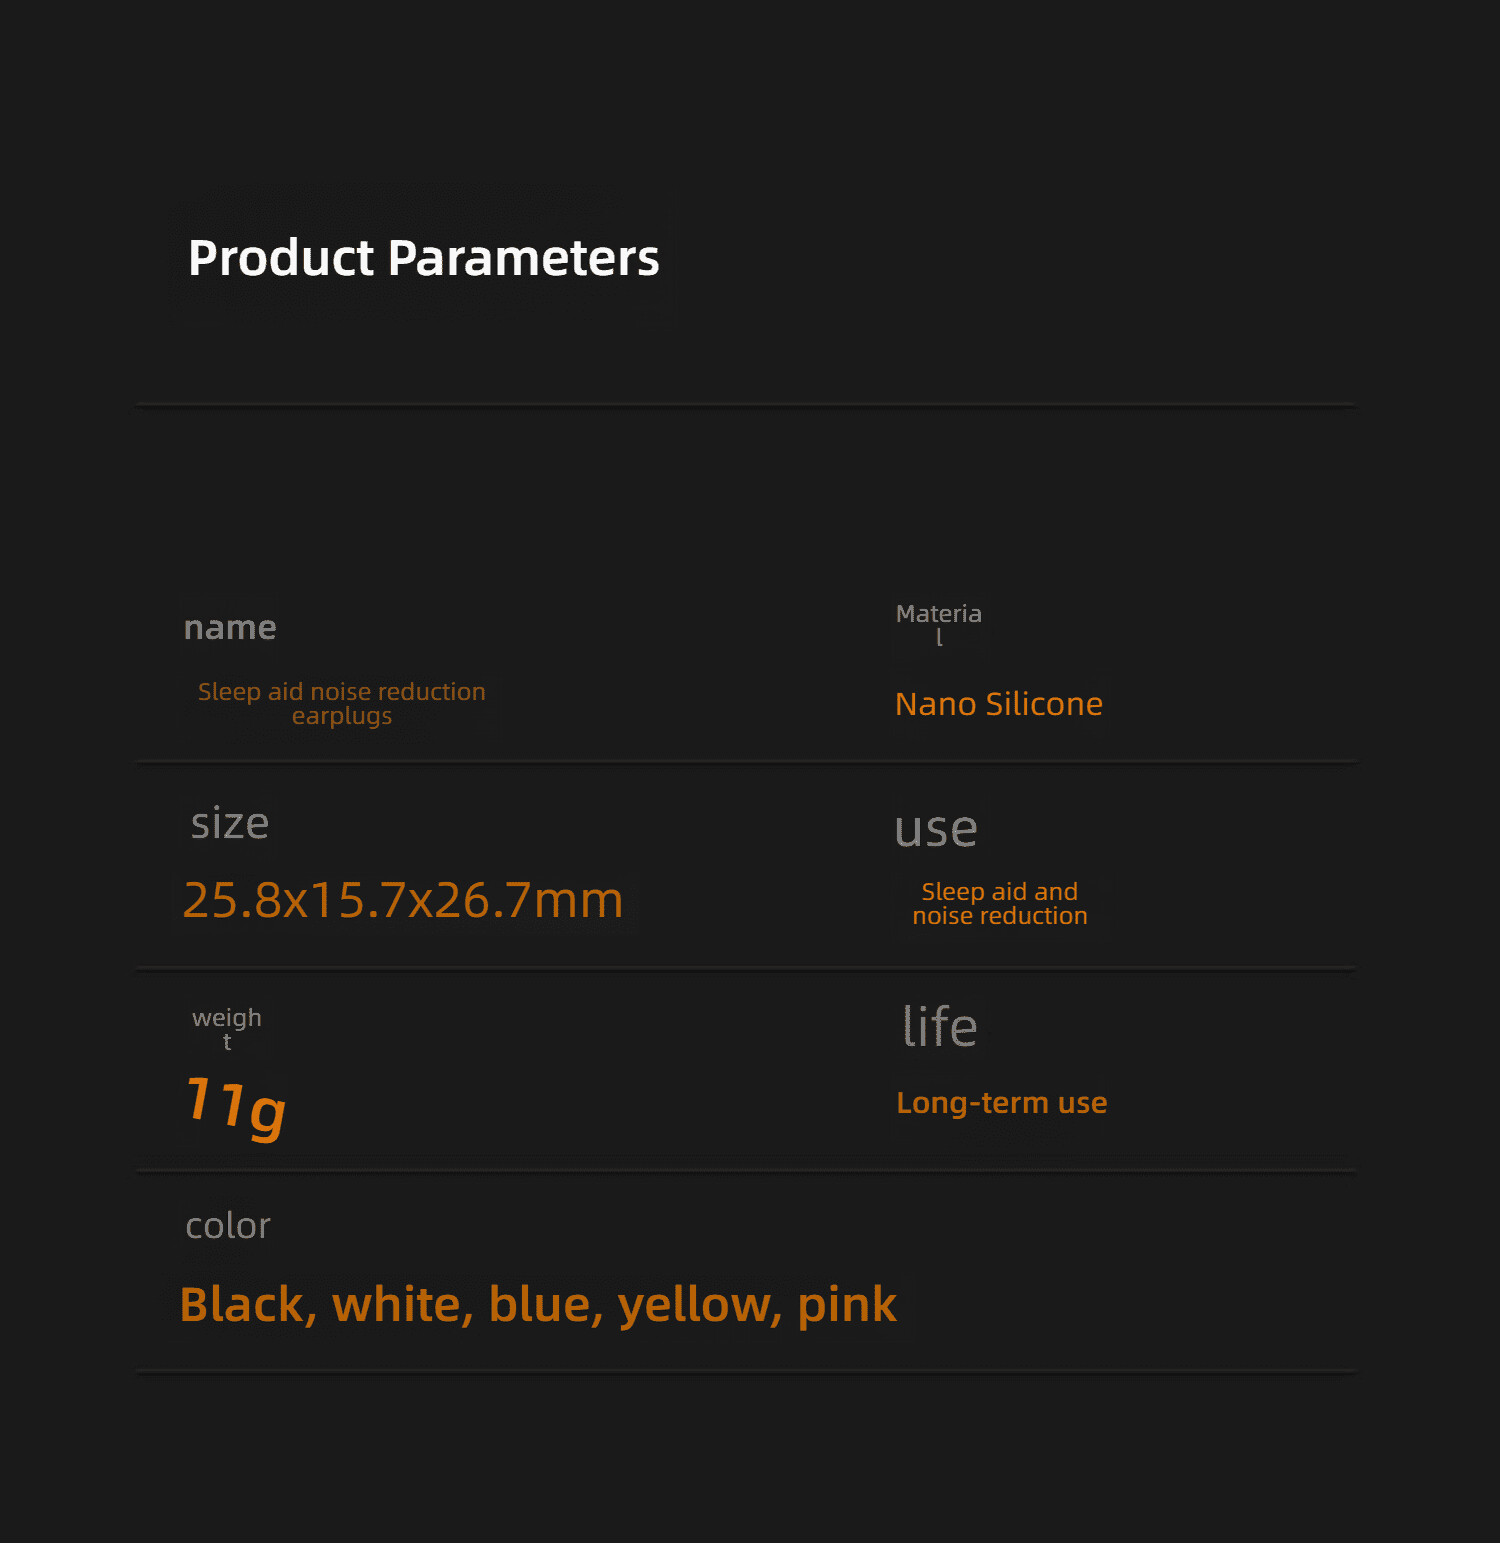The width and height of the screenshot is (1500, 1544).
Task: Click the word pink in the colors list
Action: (847, 1305)
